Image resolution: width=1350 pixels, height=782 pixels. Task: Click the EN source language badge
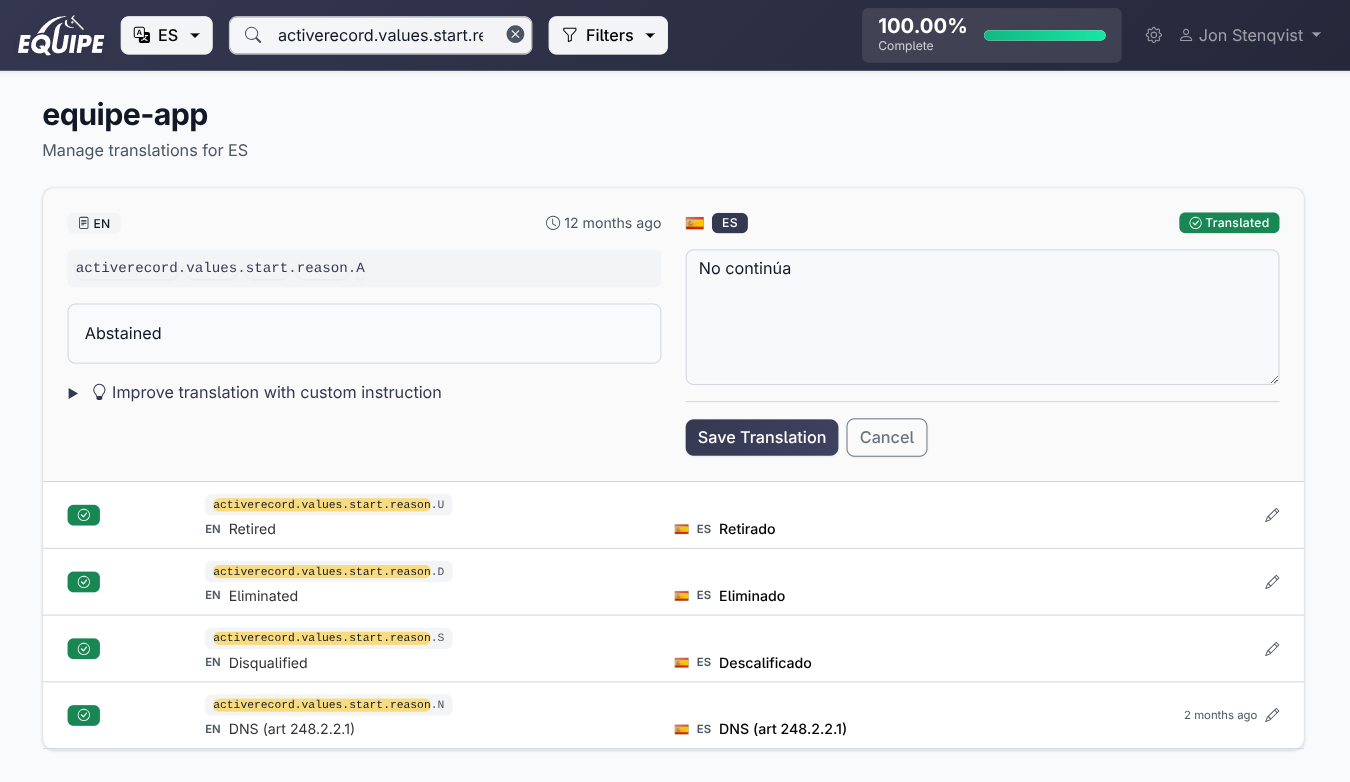point(94,224)
